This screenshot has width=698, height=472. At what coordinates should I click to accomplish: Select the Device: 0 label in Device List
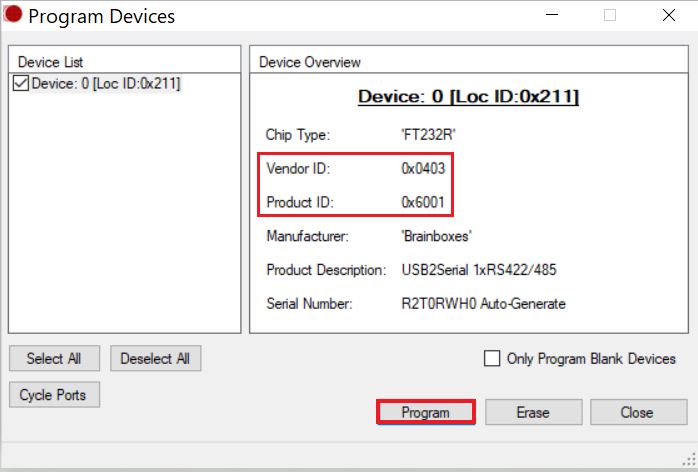click(x=105, y=84)
